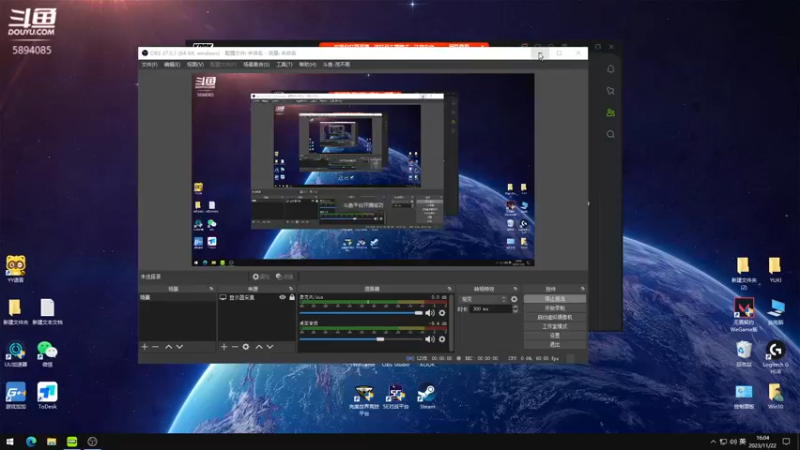Remove the selected source with the minus icon
Image resolution: width=800 pixels, height=450 pixels.
coord(235,346)
